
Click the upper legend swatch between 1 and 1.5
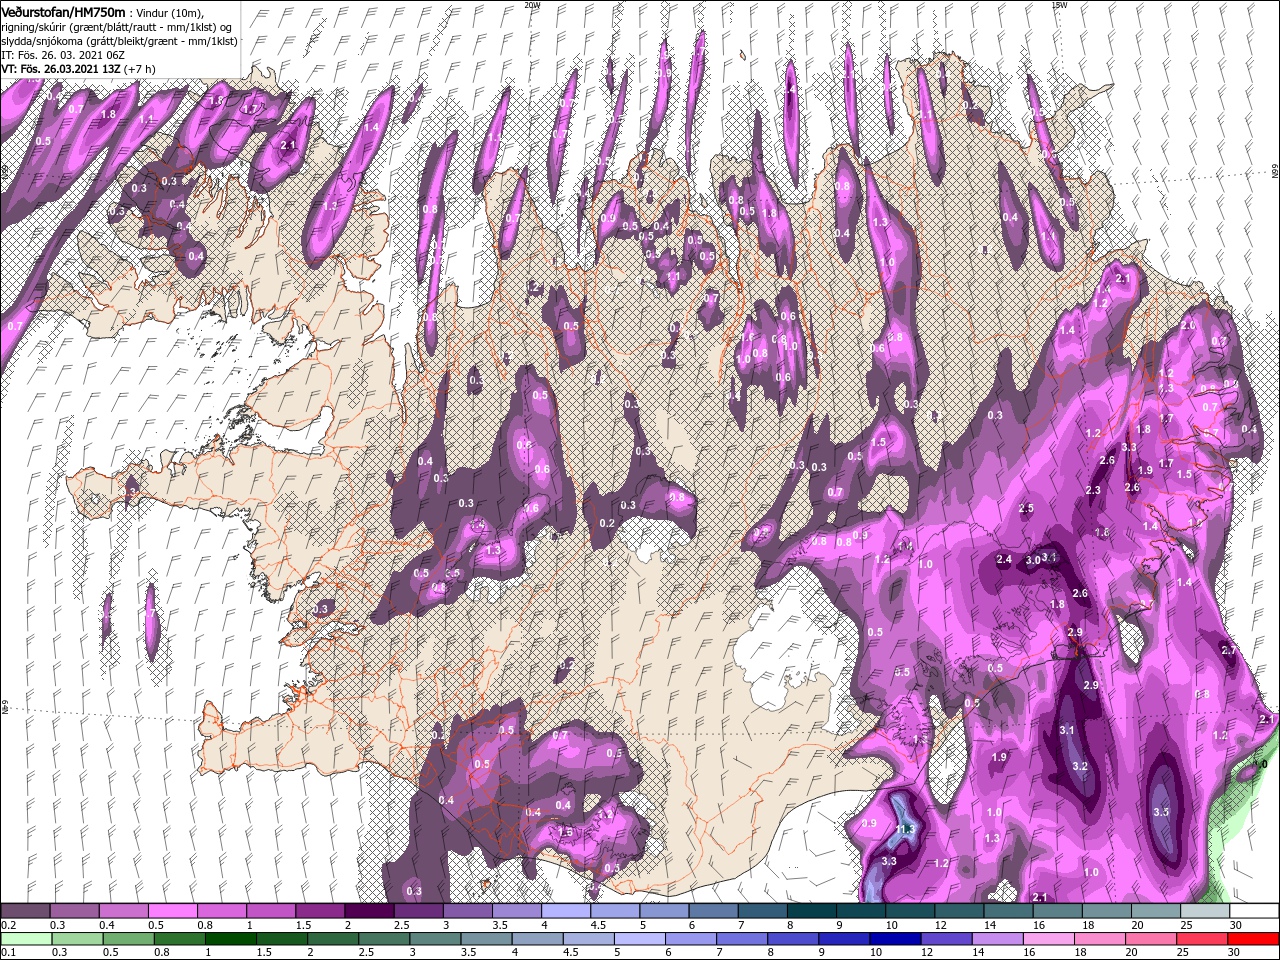click(271, 911)
